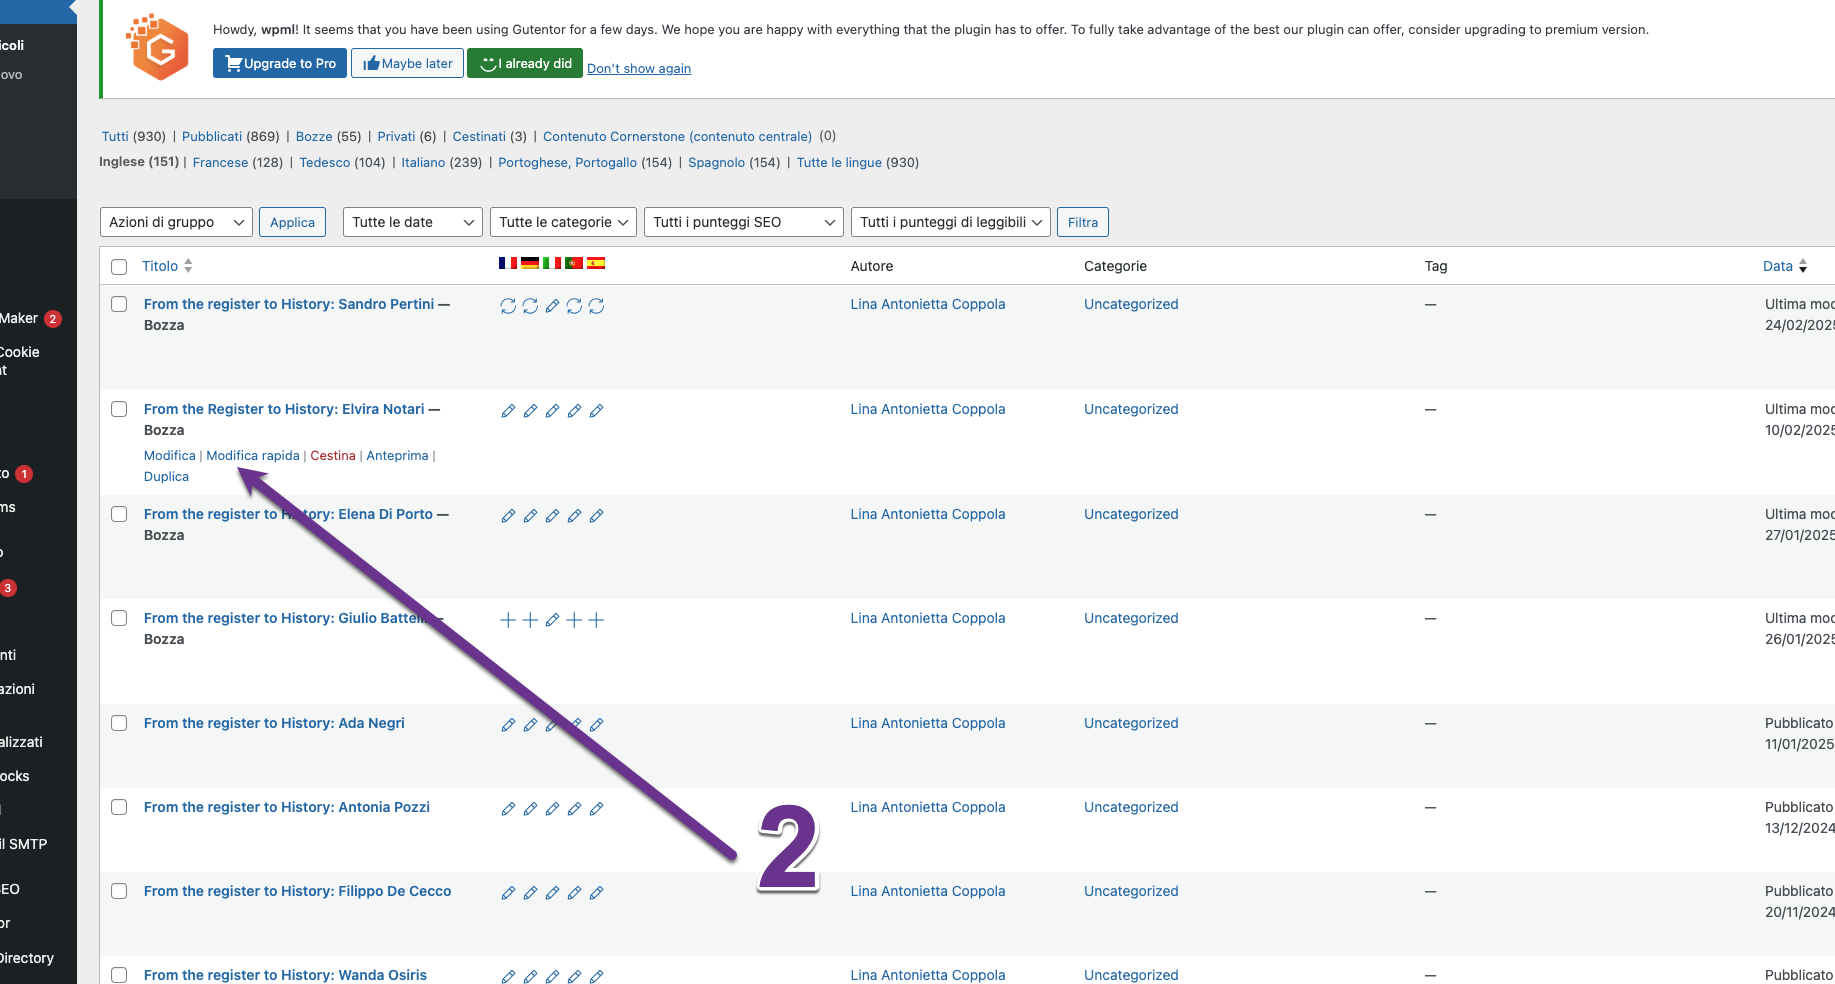Add German translation for Giulio Battelli post
The height and width of the screenshot is (984, 1835).
(x=530, y=620)
